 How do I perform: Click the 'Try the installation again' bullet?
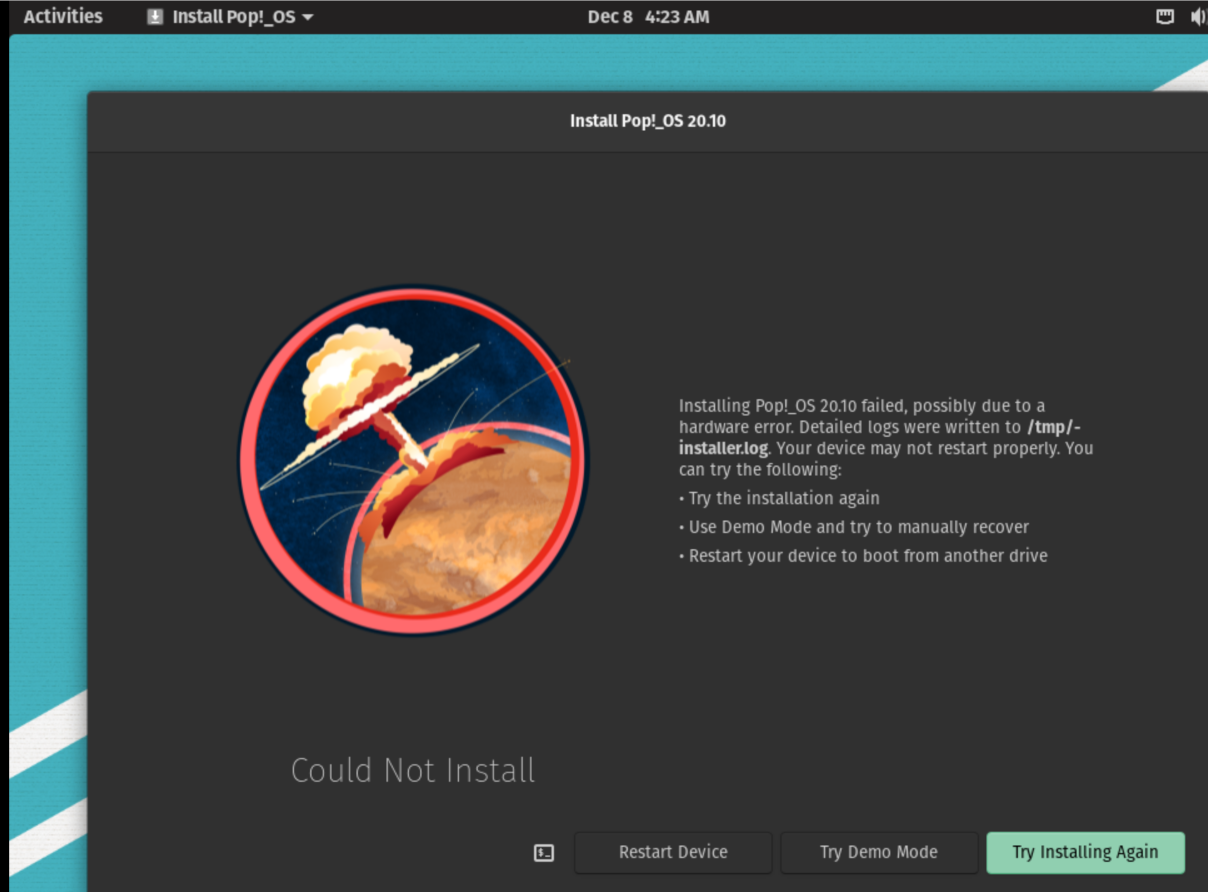pos(780,498)
